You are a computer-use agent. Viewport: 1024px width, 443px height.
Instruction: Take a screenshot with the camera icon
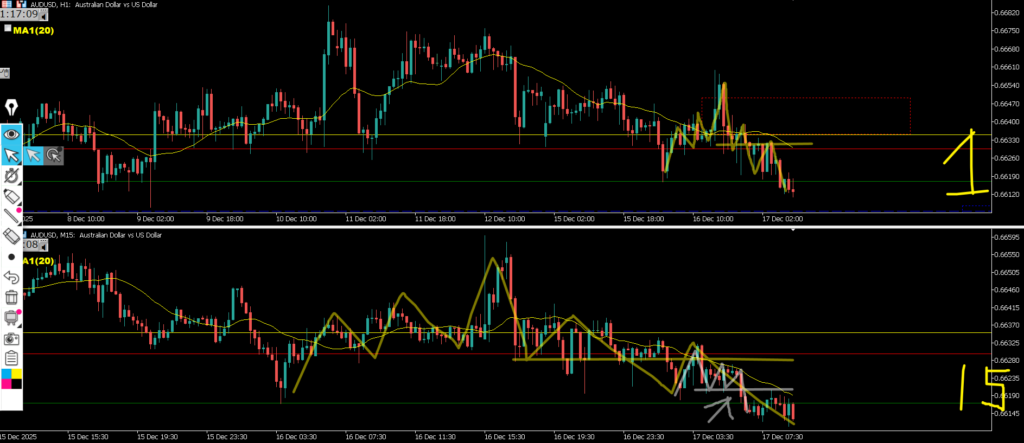point(12,339)
